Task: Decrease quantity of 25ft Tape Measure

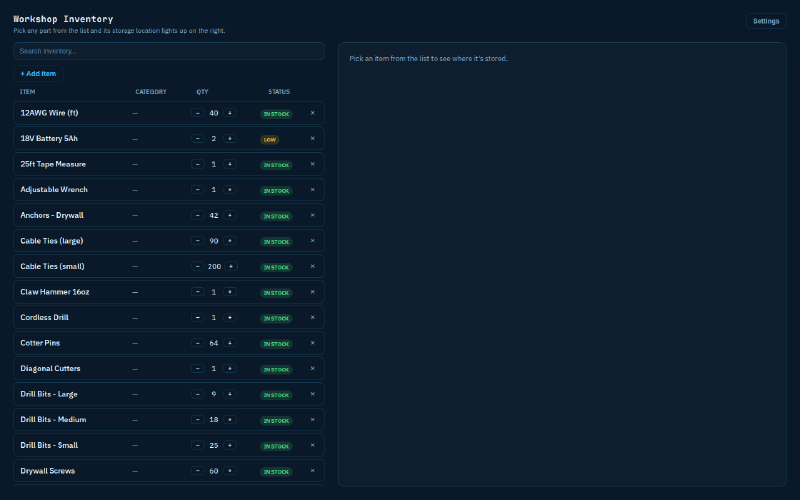Action: coord(197,164)
